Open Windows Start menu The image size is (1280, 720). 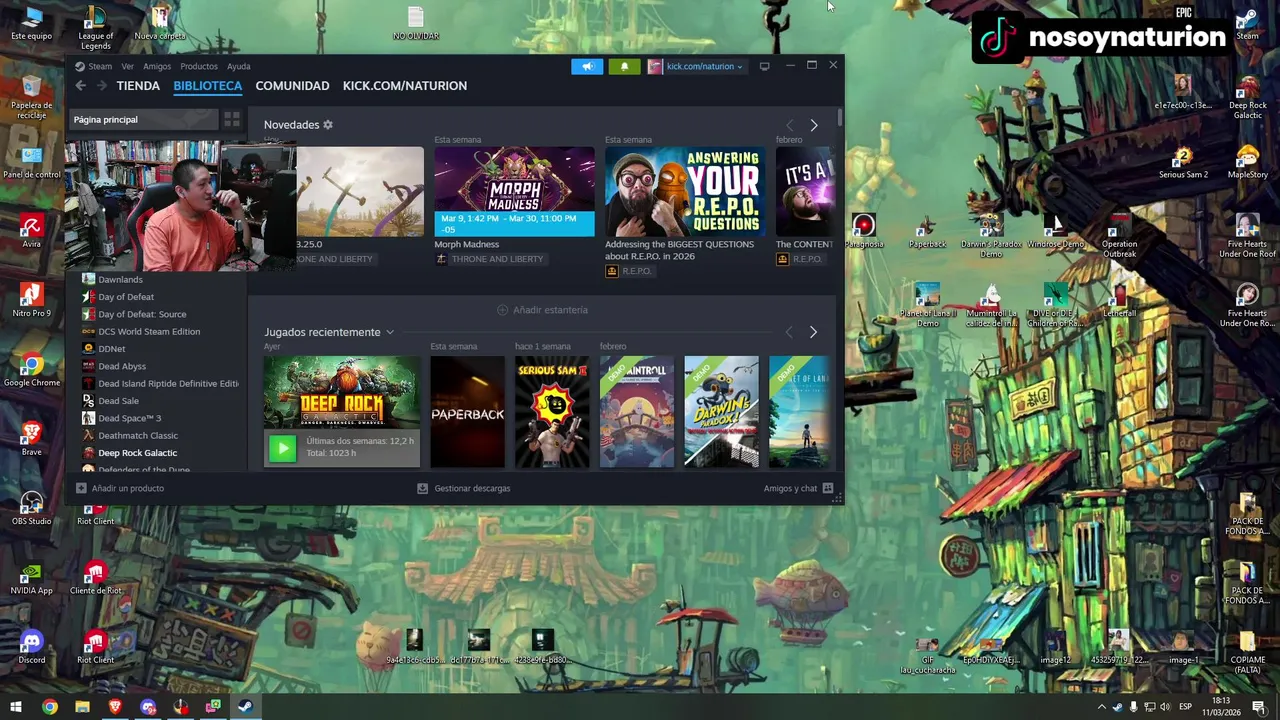point(16,707)
